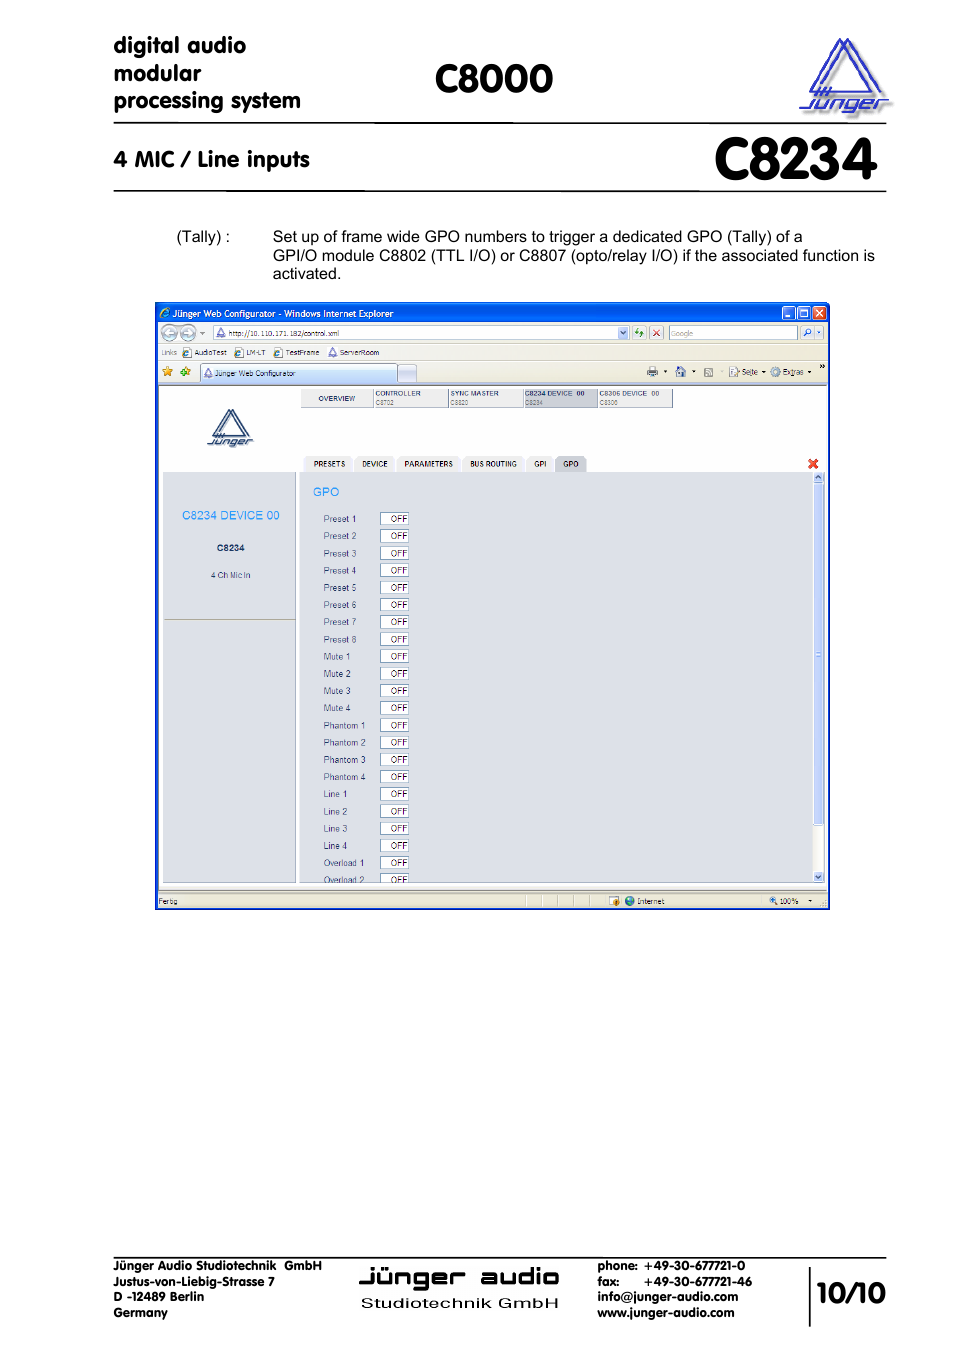The height and width of the screenshot is (1351, 954).
Task: Click the search magnifier icon
Action: pos(807,333)
